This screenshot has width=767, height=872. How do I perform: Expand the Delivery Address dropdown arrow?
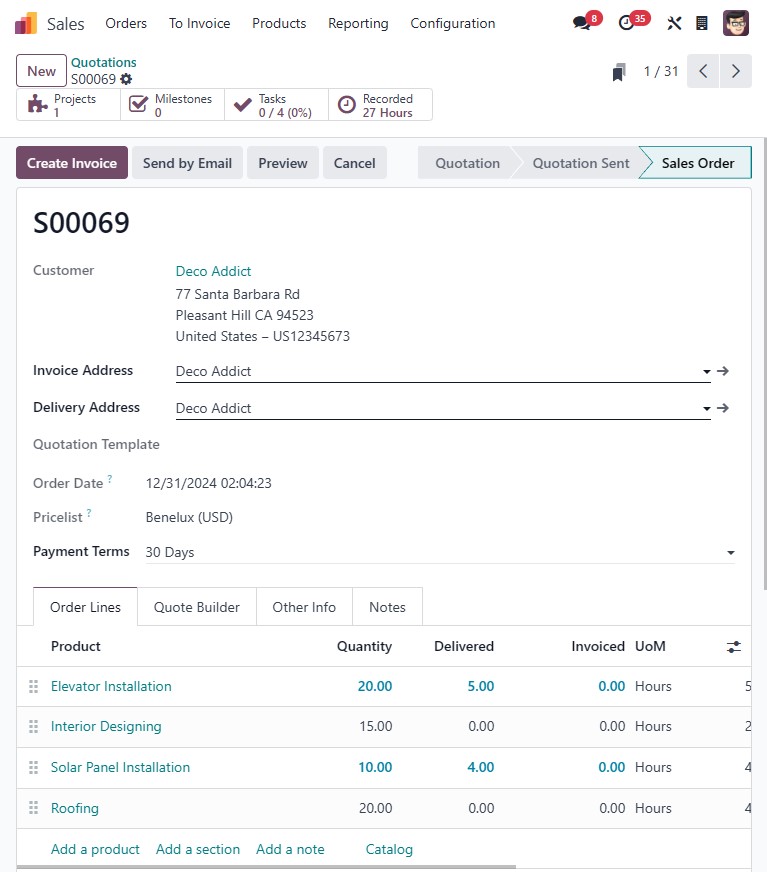(705, 408)
